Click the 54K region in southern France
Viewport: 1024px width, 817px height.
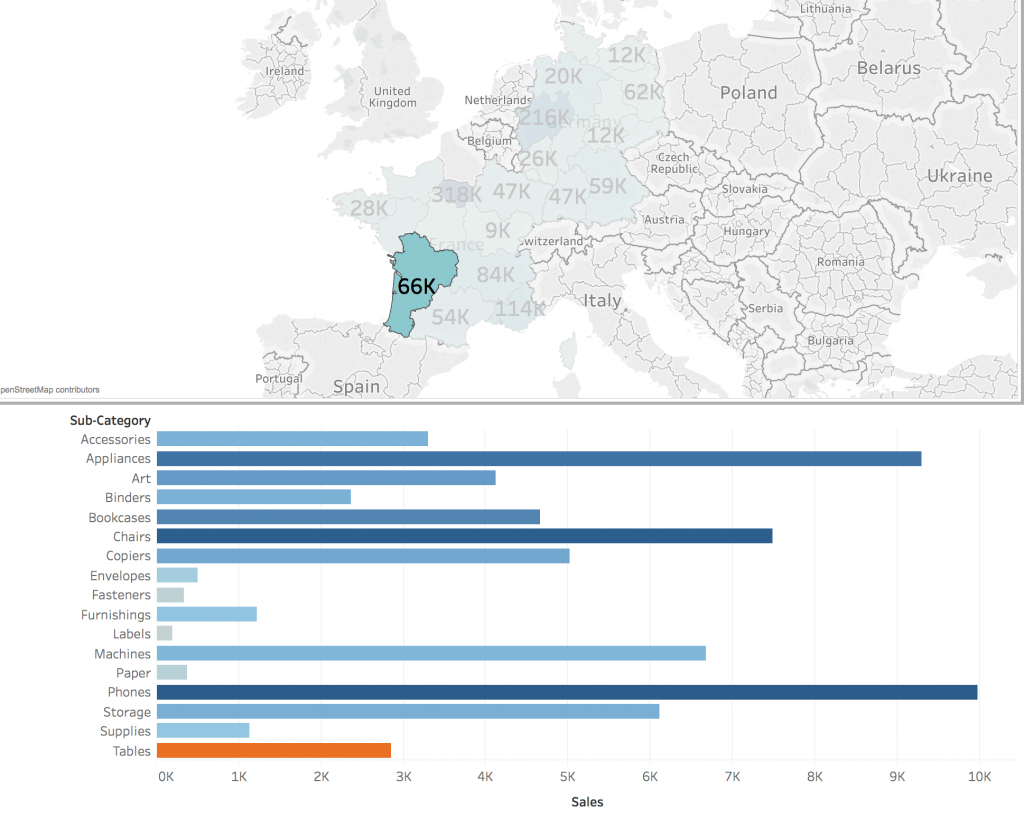pos(450,317)
